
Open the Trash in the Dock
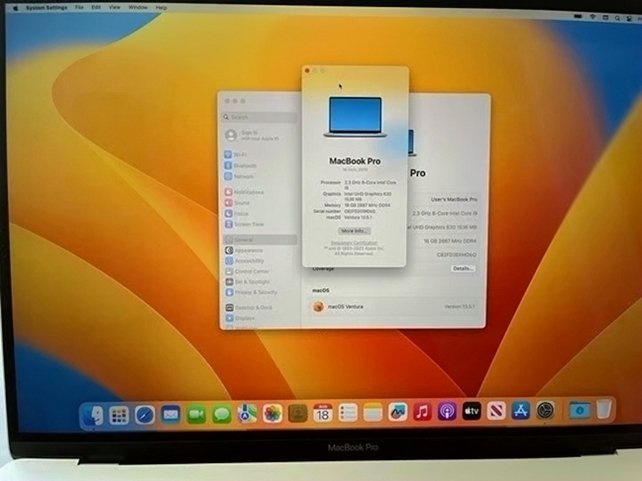click(x=604, y=409)
